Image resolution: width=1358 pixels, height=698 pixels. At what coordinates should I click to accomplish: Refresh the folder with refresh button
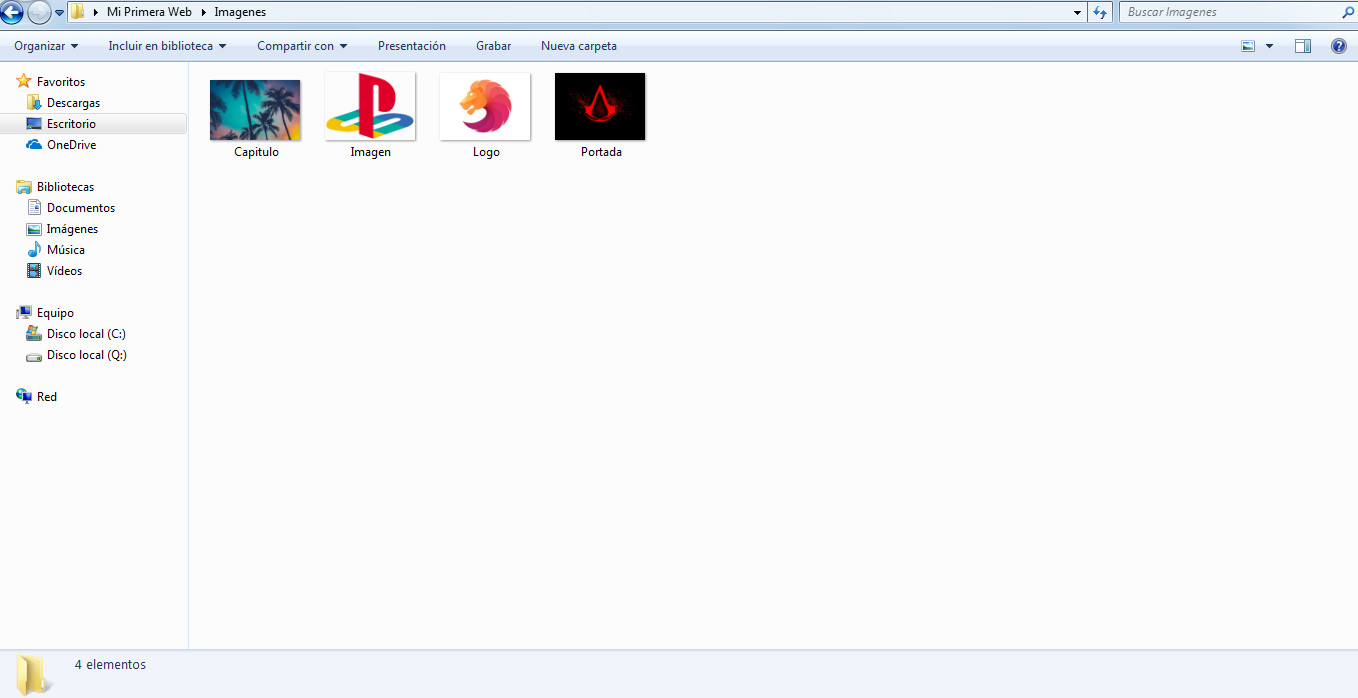tap(1100, 13)
